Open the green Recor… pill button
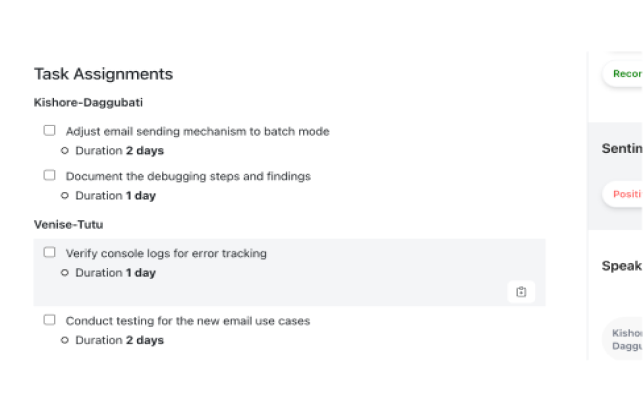Viewport: 643px width, 410px height. [x=624, y=74]
